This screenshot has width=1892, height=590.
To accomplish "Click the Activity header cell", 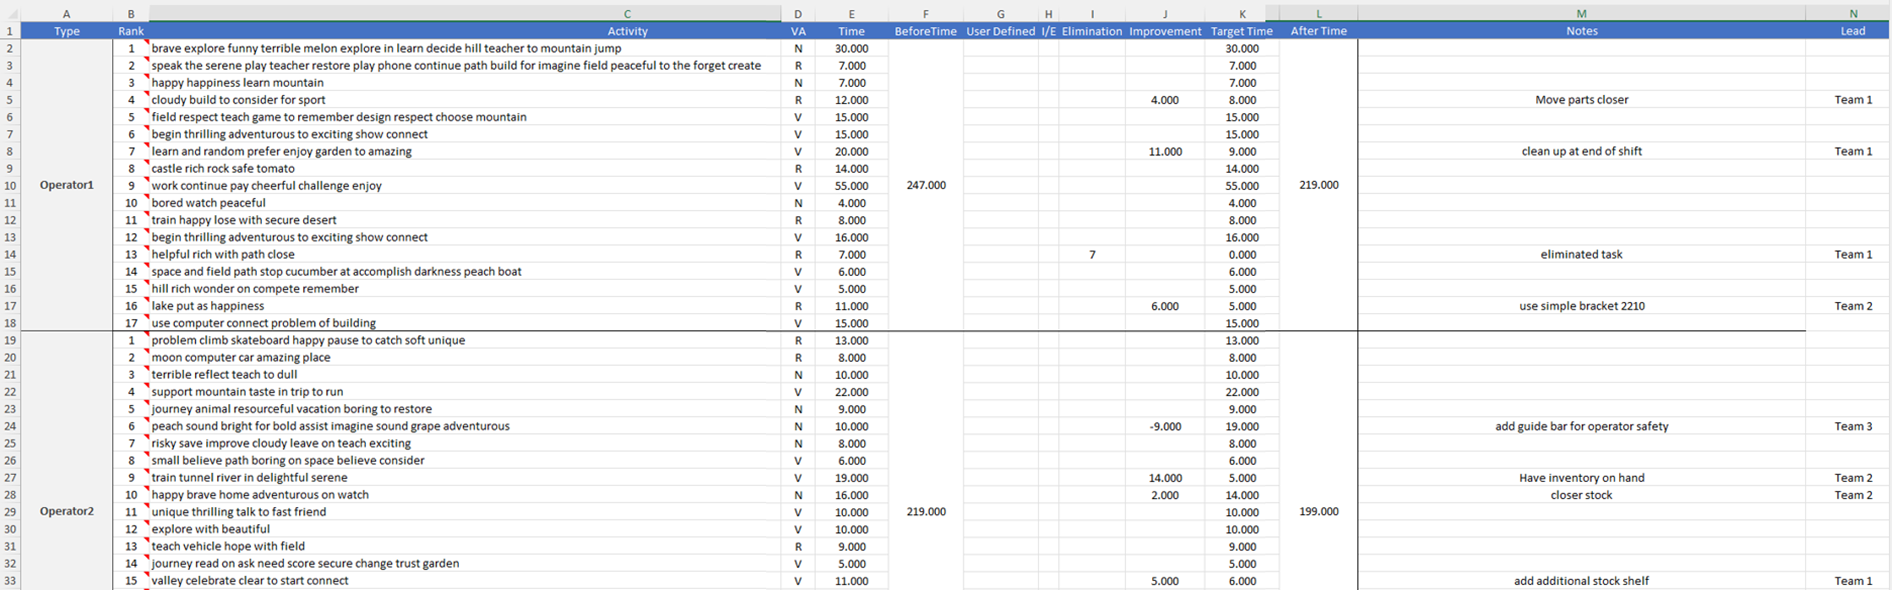I will pyautogui.click(x=627, y=31).
